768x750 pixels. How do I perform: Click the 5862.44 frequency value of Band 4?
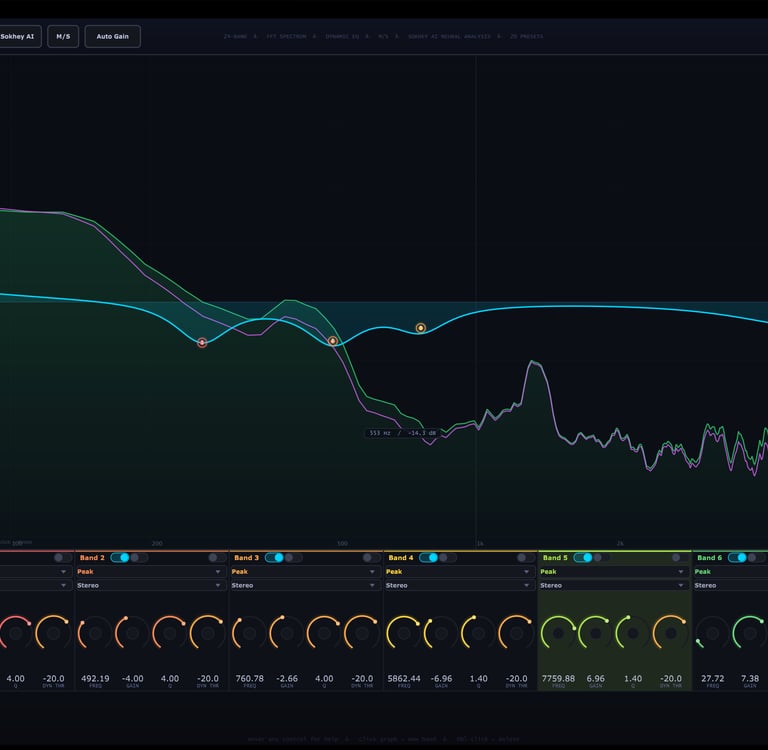[404, 678]
